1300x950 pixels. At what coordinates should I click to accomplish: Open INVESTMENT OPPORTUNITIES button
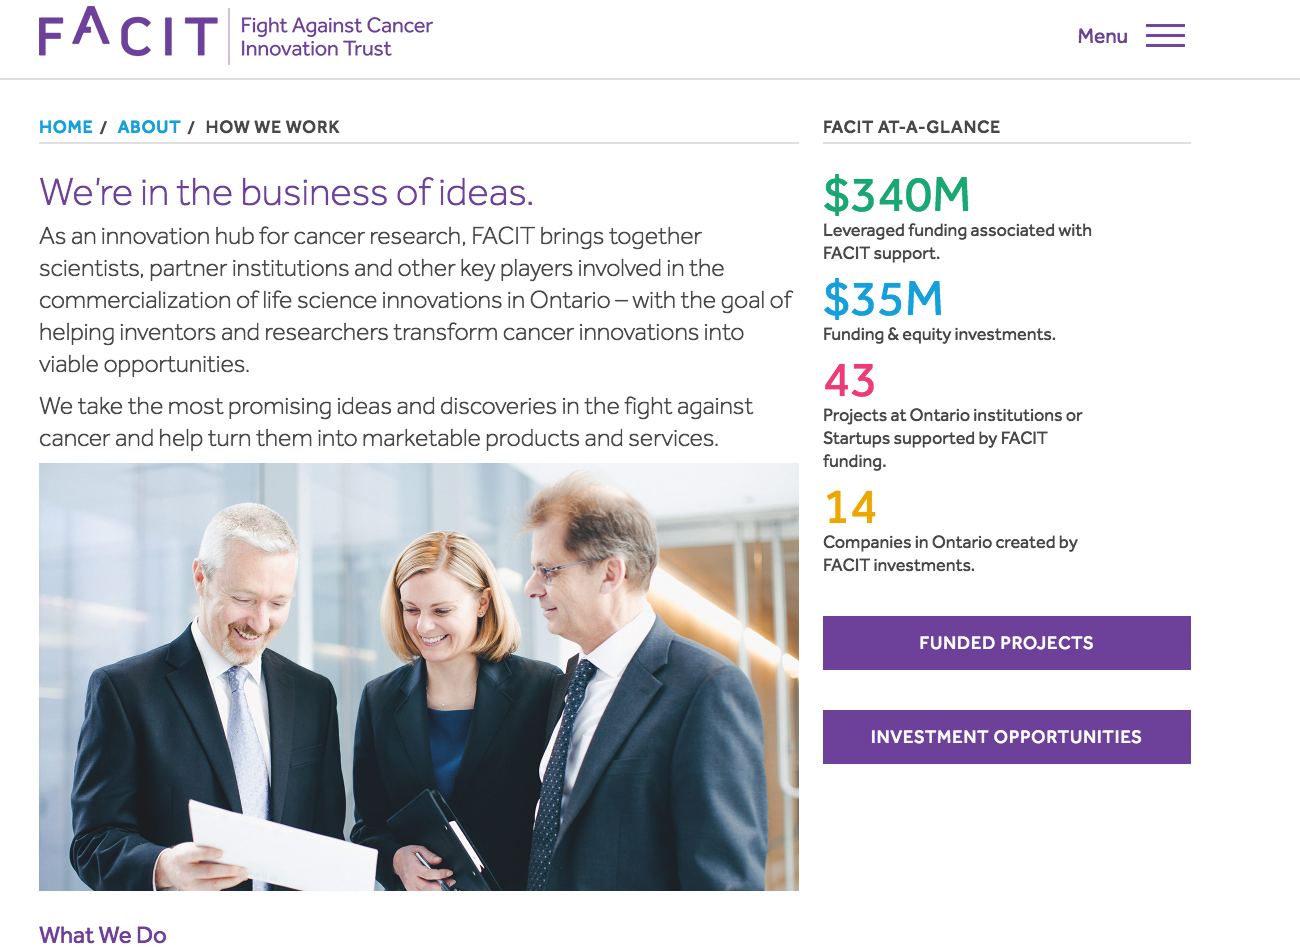pyautogui.click(x=1006, y=737)
